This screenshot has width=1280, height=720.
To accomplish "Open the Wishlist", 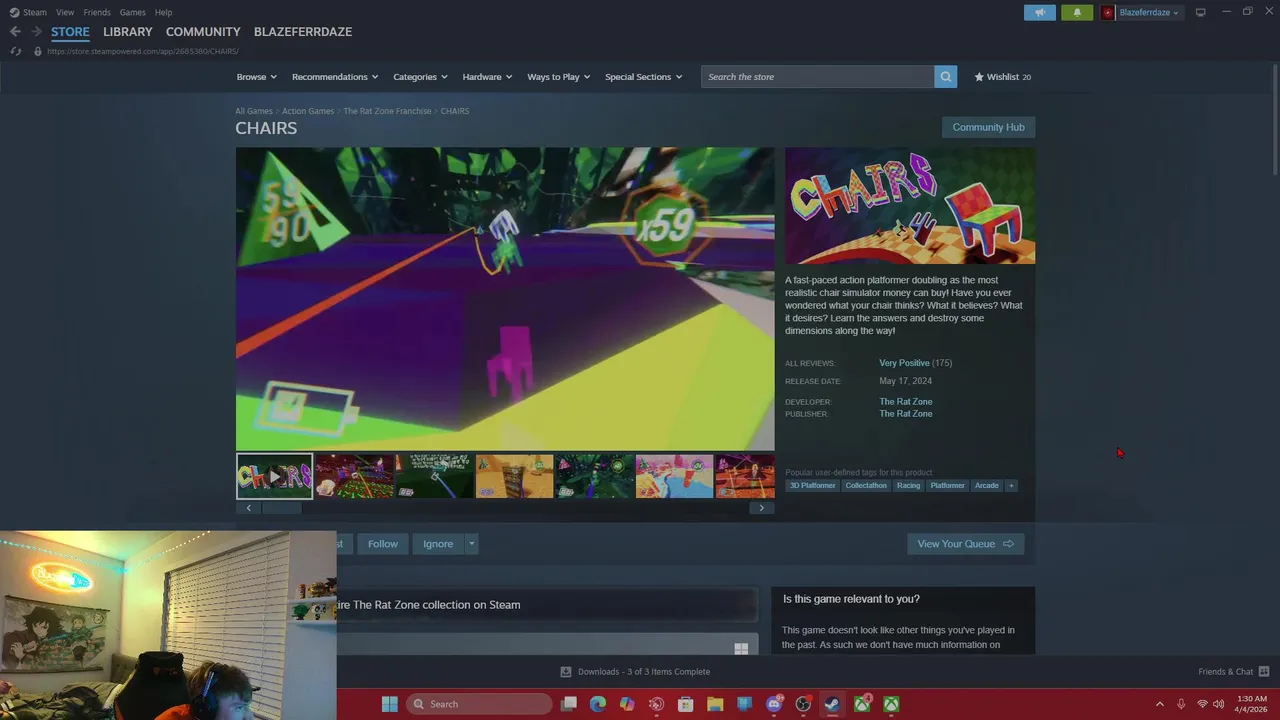I will coord(1002,77).
